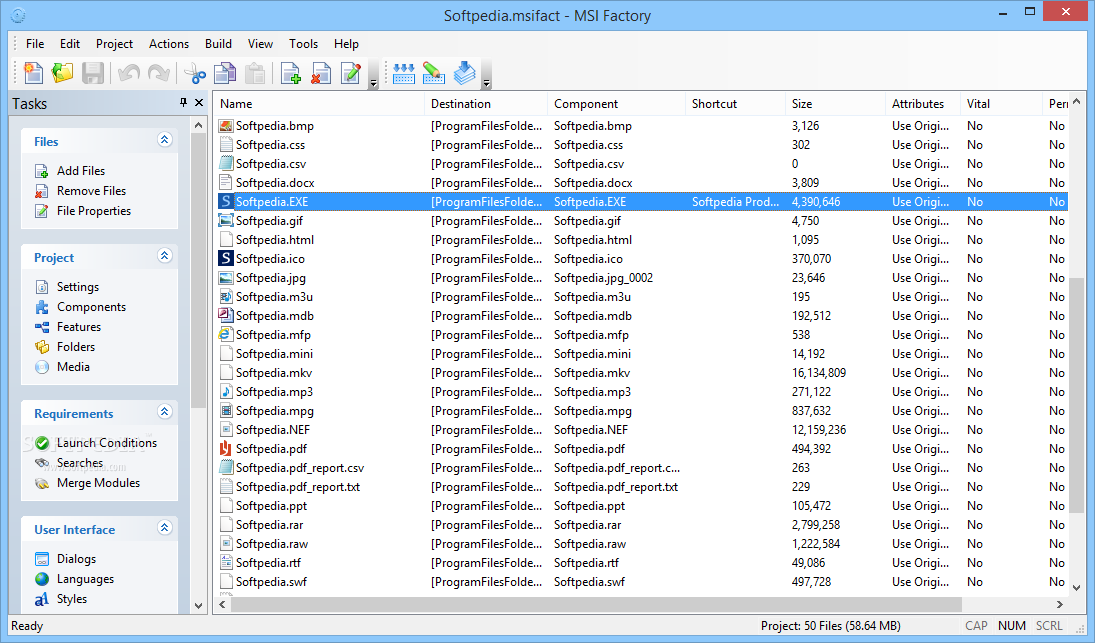Open the Build menu

(x=219, y=43)
